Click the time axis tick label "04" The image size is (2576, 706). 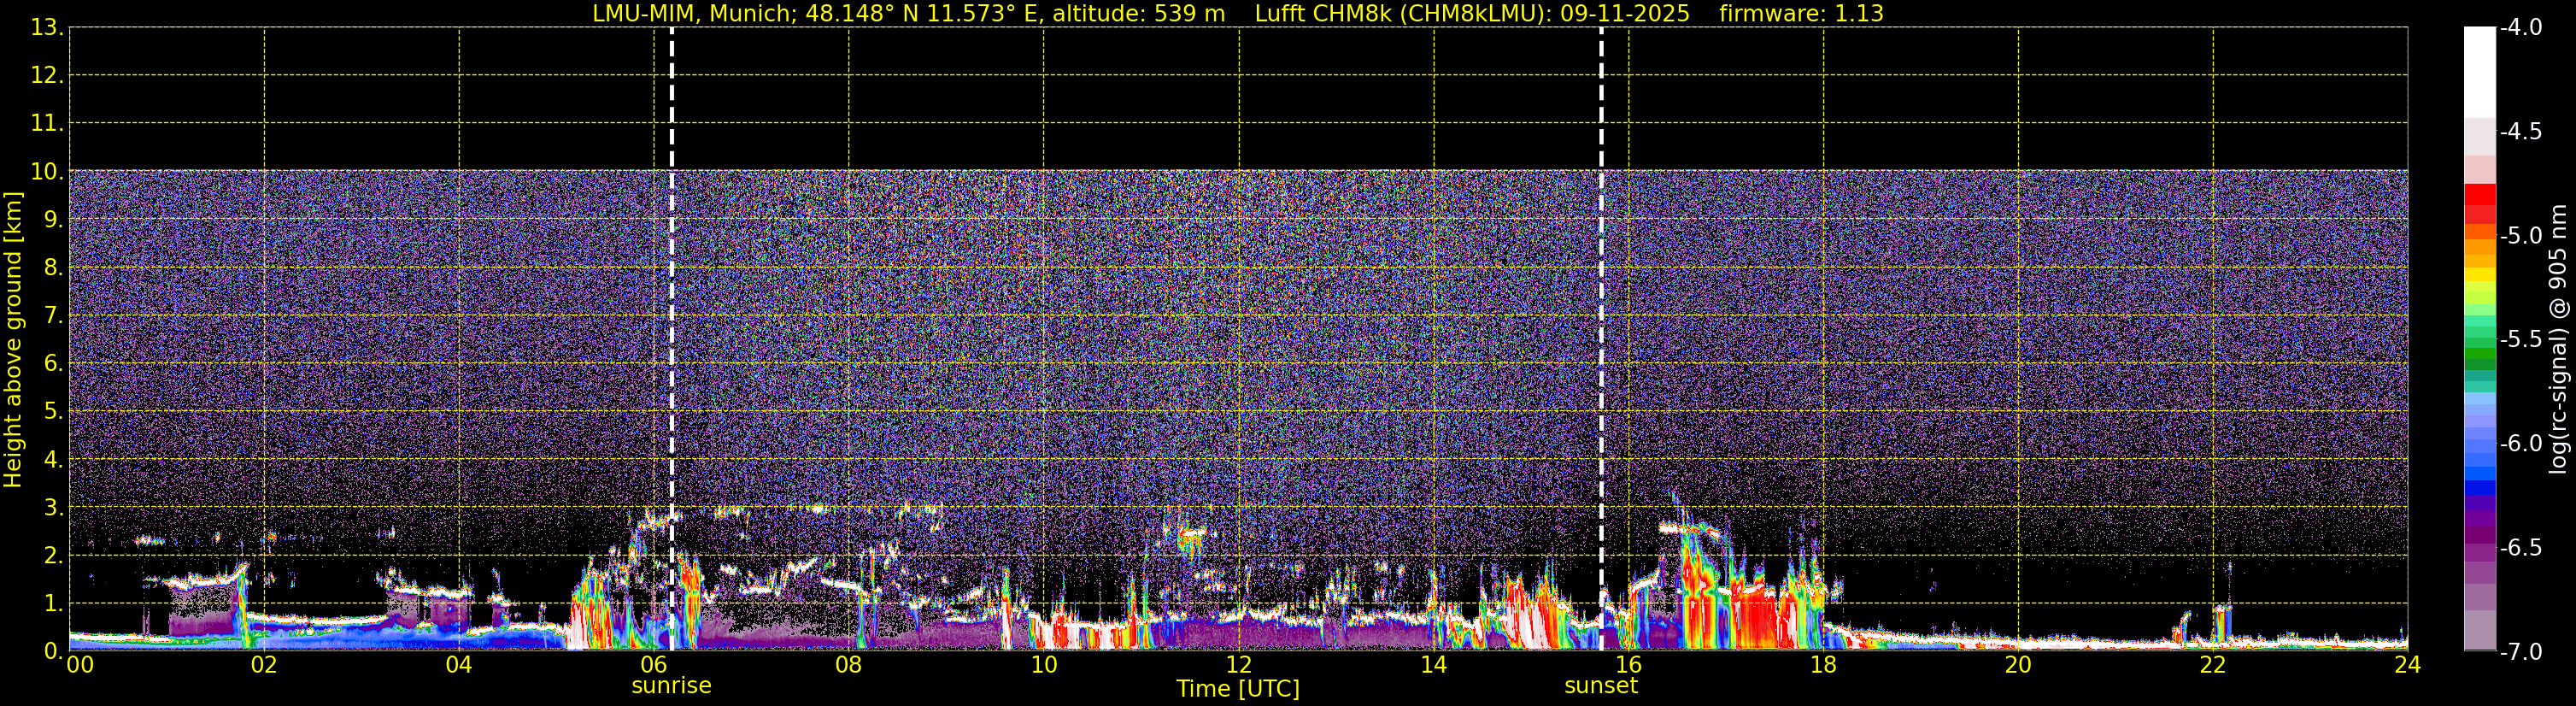coord(459,665)
